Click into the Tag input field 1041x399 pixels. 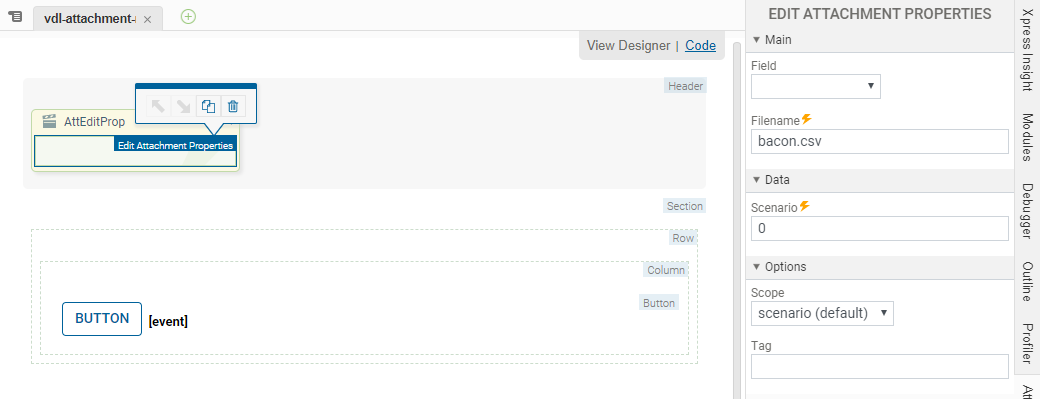(880, 366)
